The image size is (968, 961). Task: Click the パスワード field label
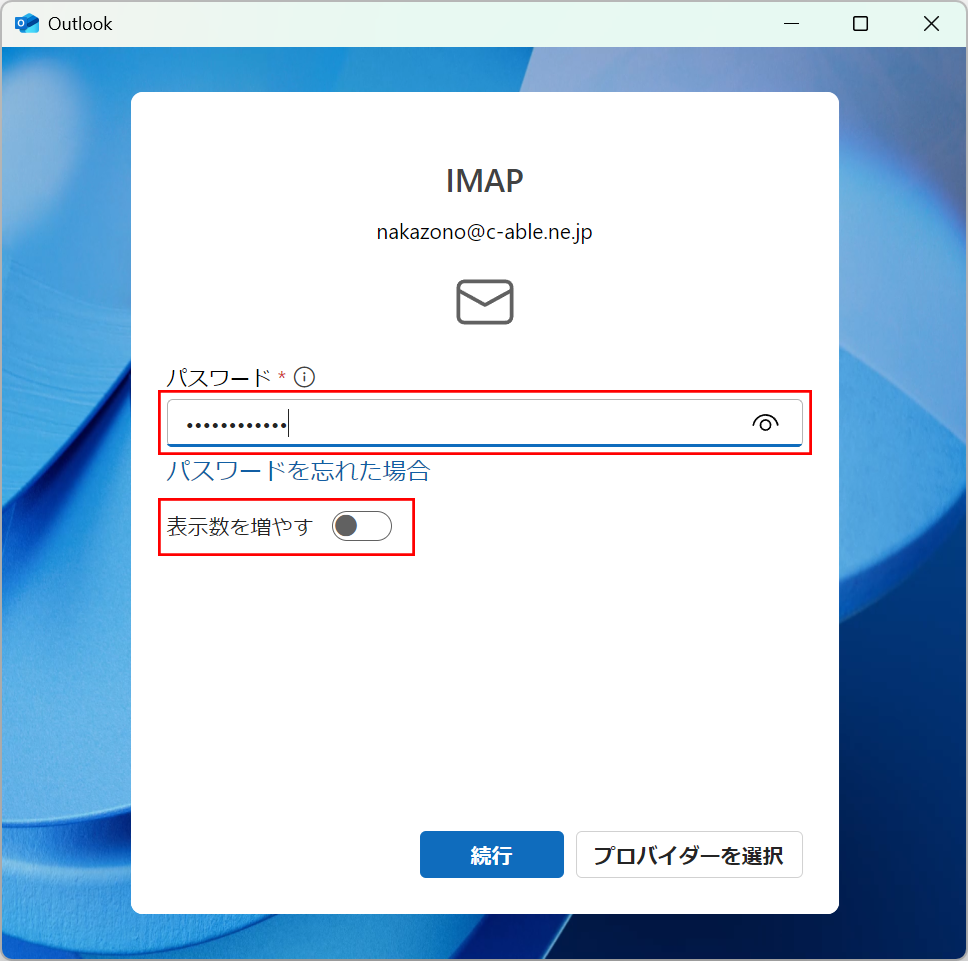pyautogui.click(x=218, y=377)
